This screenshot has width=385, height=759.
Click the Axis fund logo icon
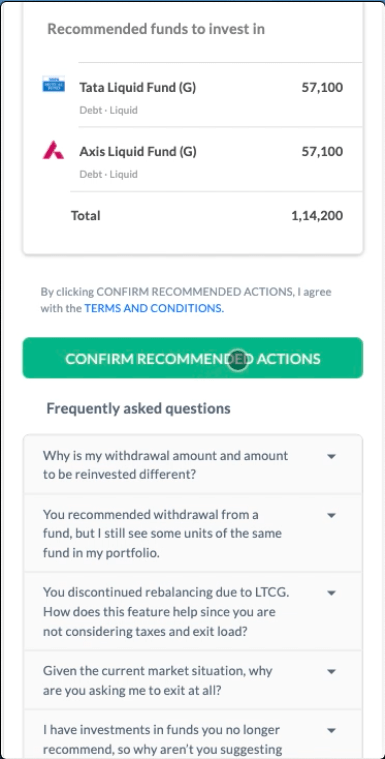tap(53, 150)
